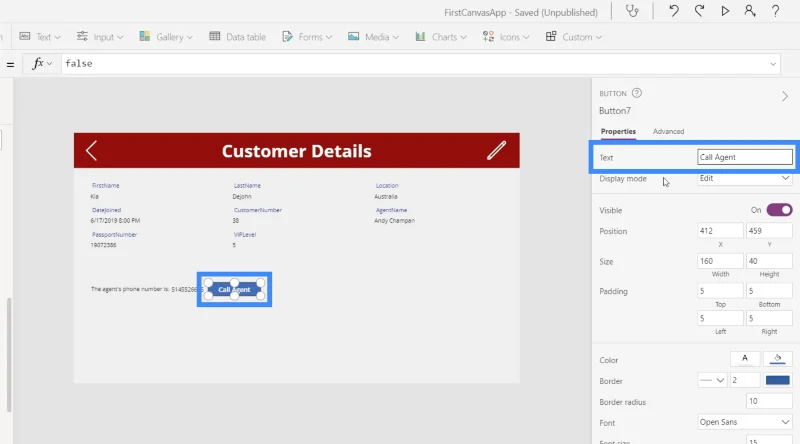Click the back arrow in Customer Details header
Screen dimensions: 800x444
[91, 151]
